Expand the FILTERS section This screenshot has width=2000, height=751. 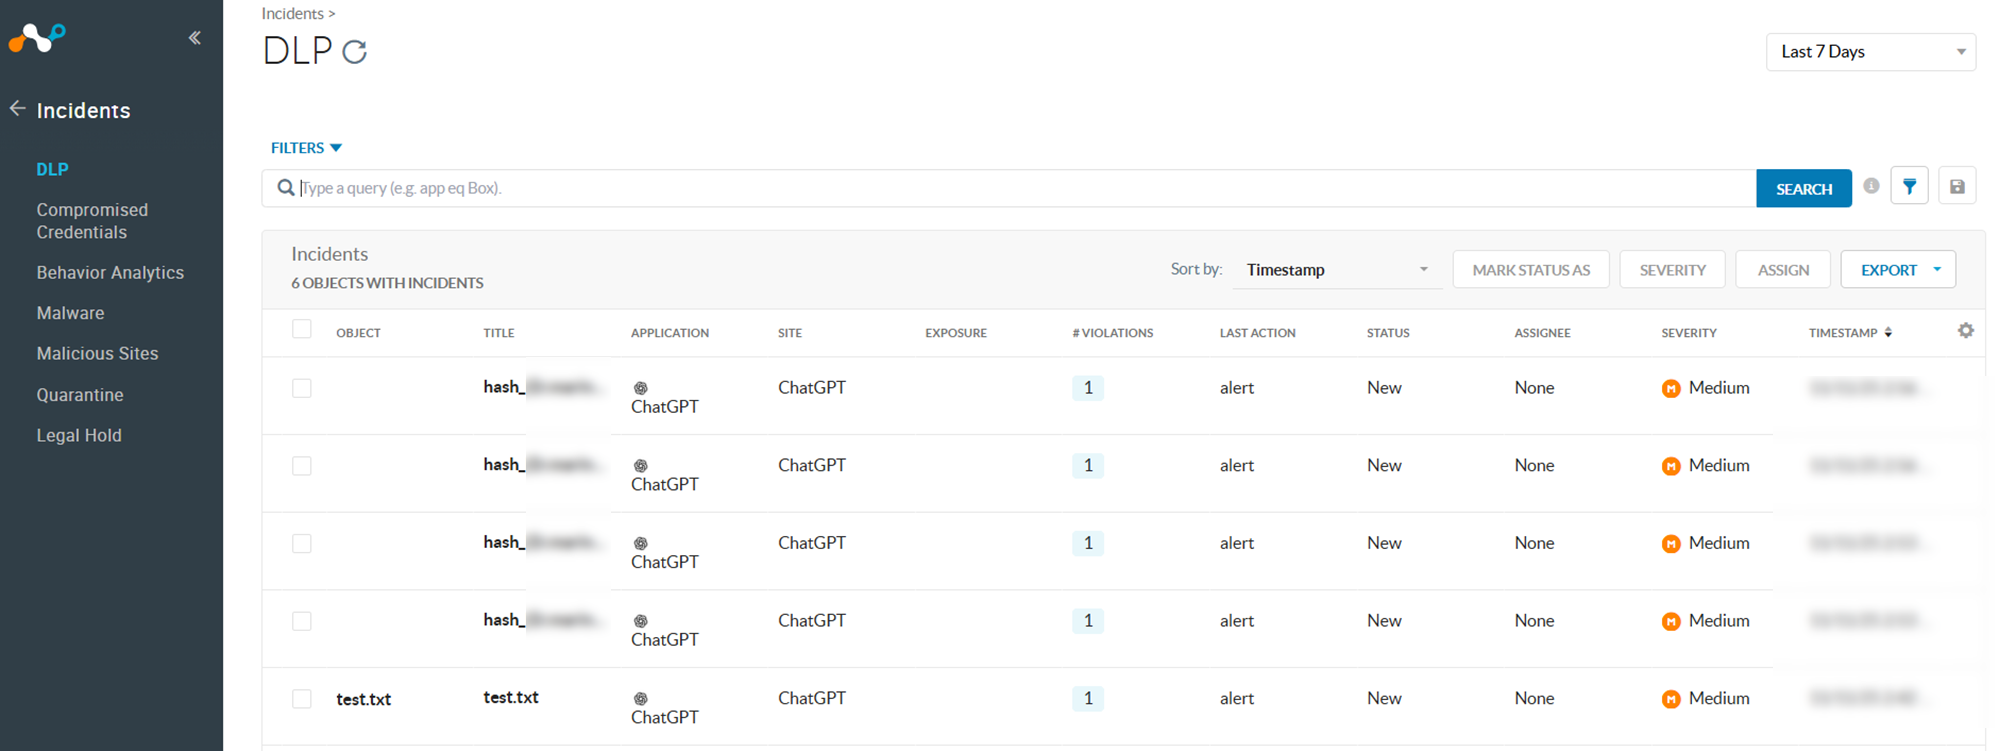(x=306, y=148)
